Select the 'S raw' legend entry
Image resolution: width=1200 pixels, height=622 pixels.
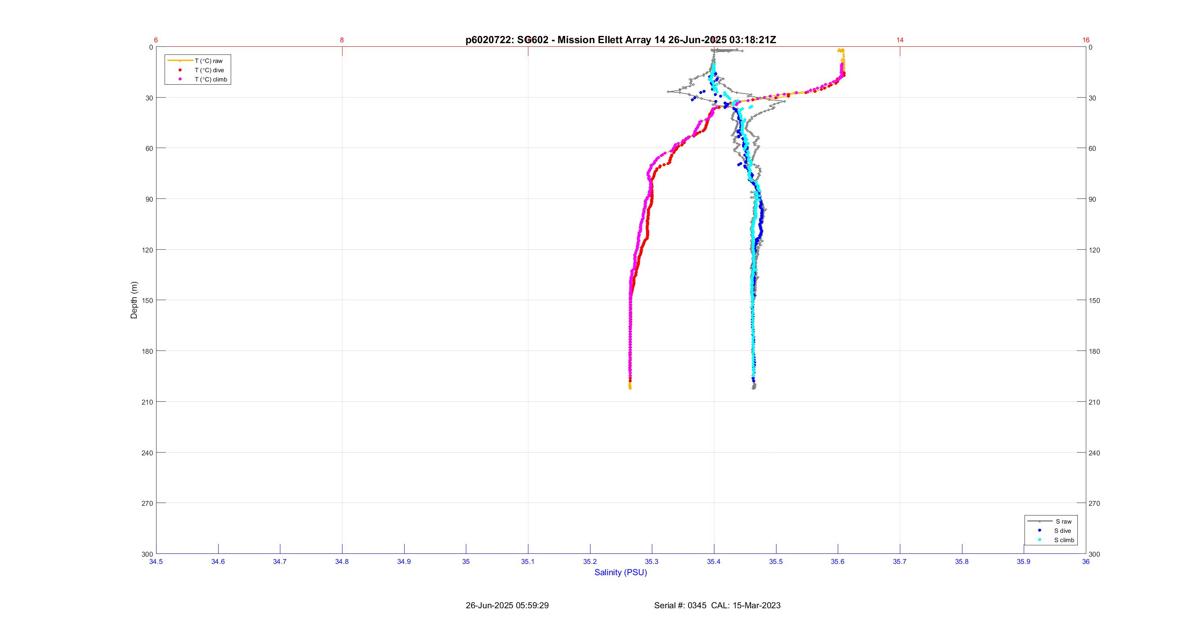point(1064,522)
